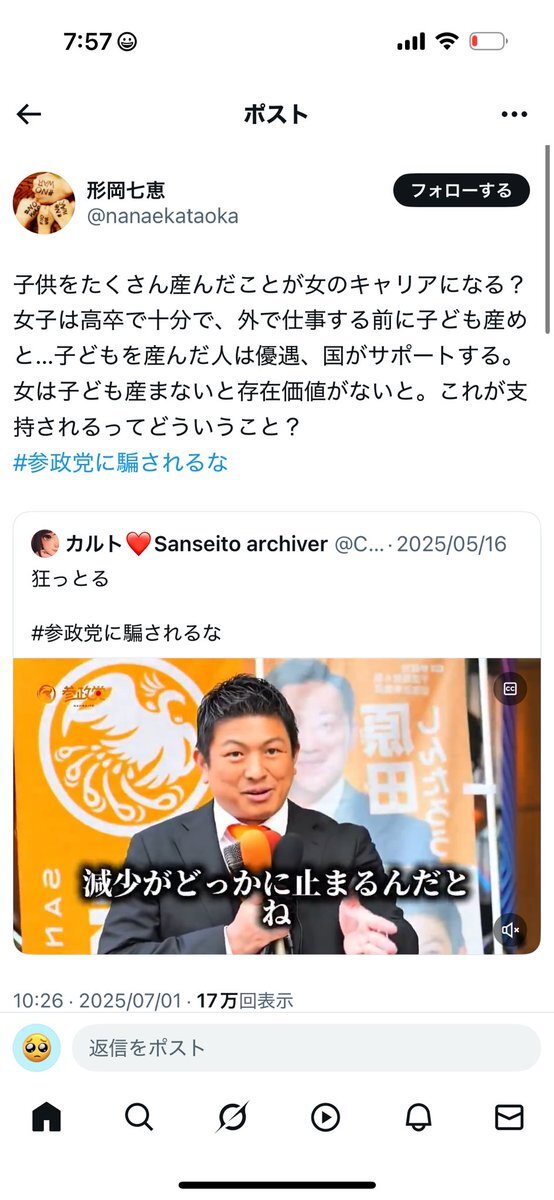Open the Notifications bell tab
This screenshot has width=554, height=1200.
417,1116
